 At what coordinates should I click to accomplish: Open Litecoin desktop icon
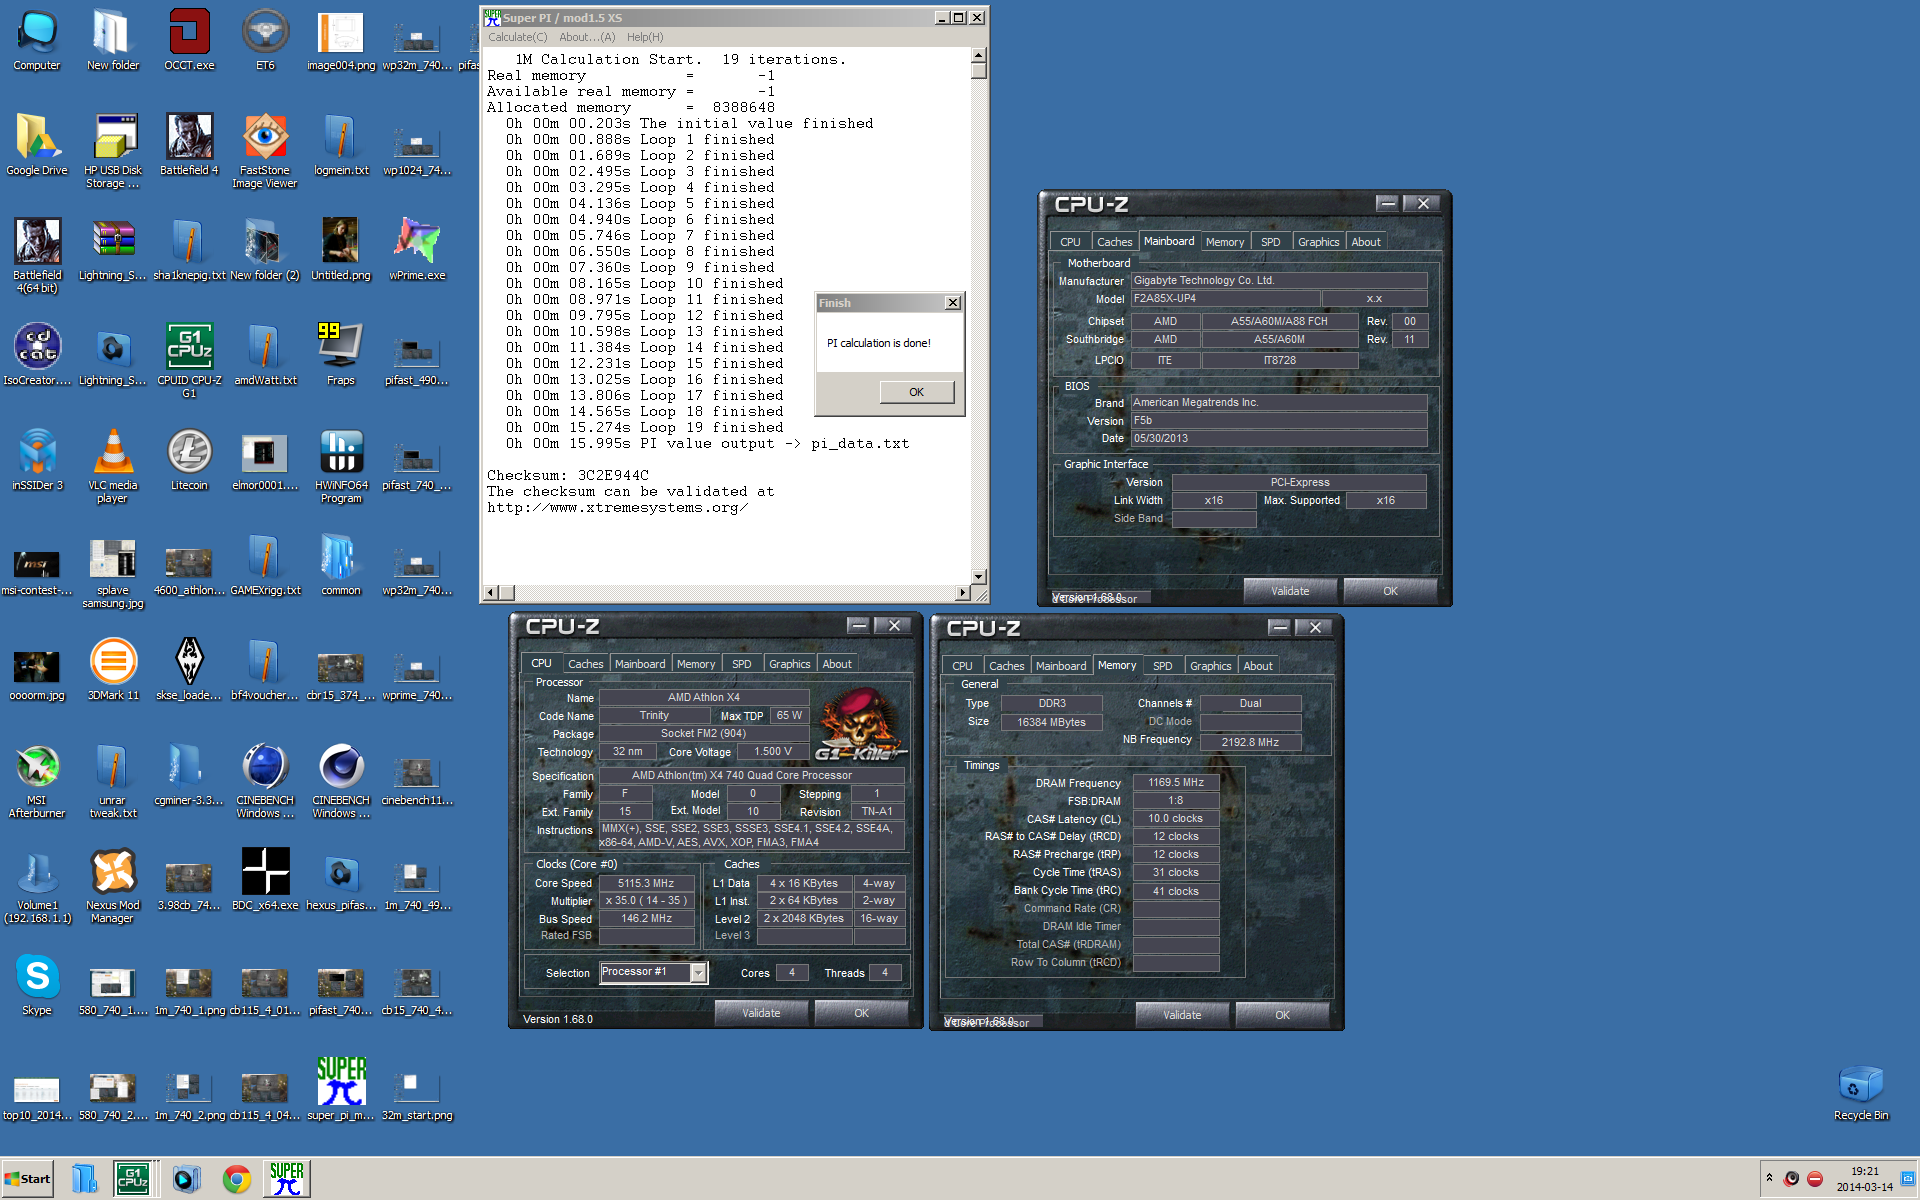pyautogui.click(x=189, y=460)
